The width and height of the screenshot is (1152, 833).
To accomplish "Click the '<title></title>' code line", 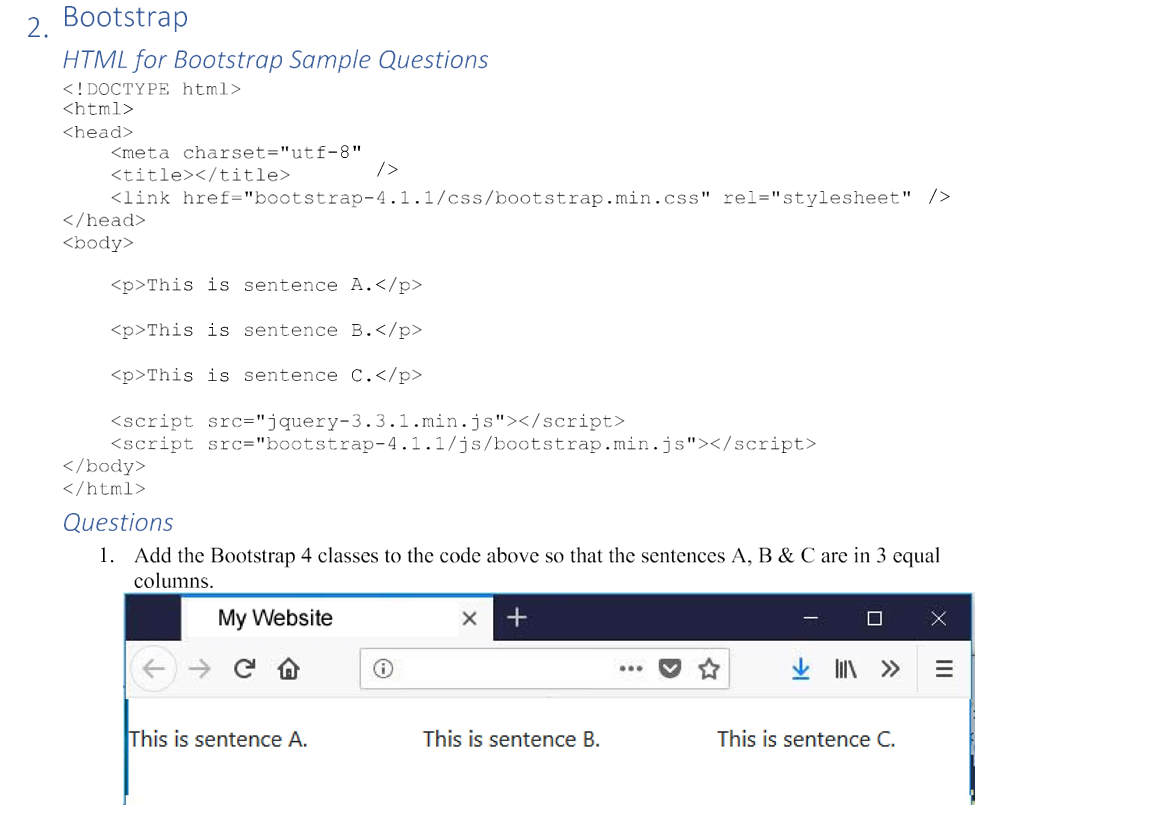I will 201,175.
